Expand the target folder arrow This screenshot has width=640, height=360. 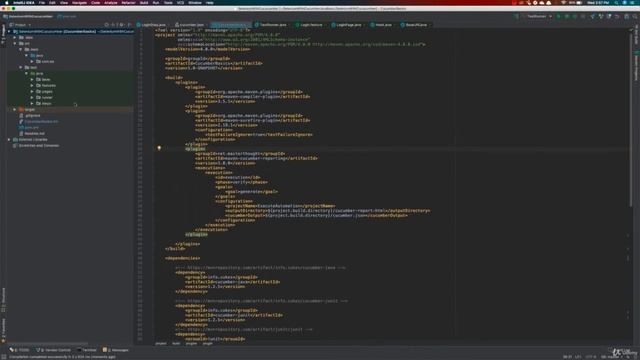point(15,109)
